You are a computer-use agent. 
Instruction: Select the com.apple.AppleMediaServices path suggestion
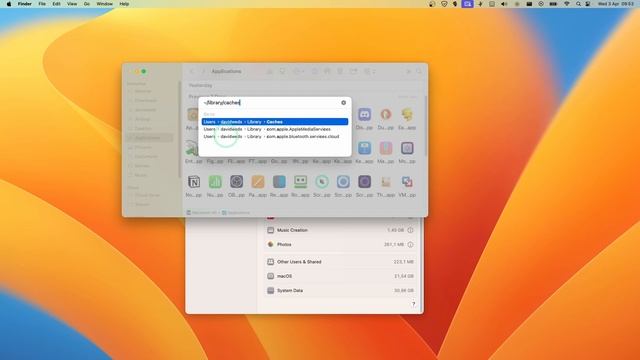(x=275, y=129)
